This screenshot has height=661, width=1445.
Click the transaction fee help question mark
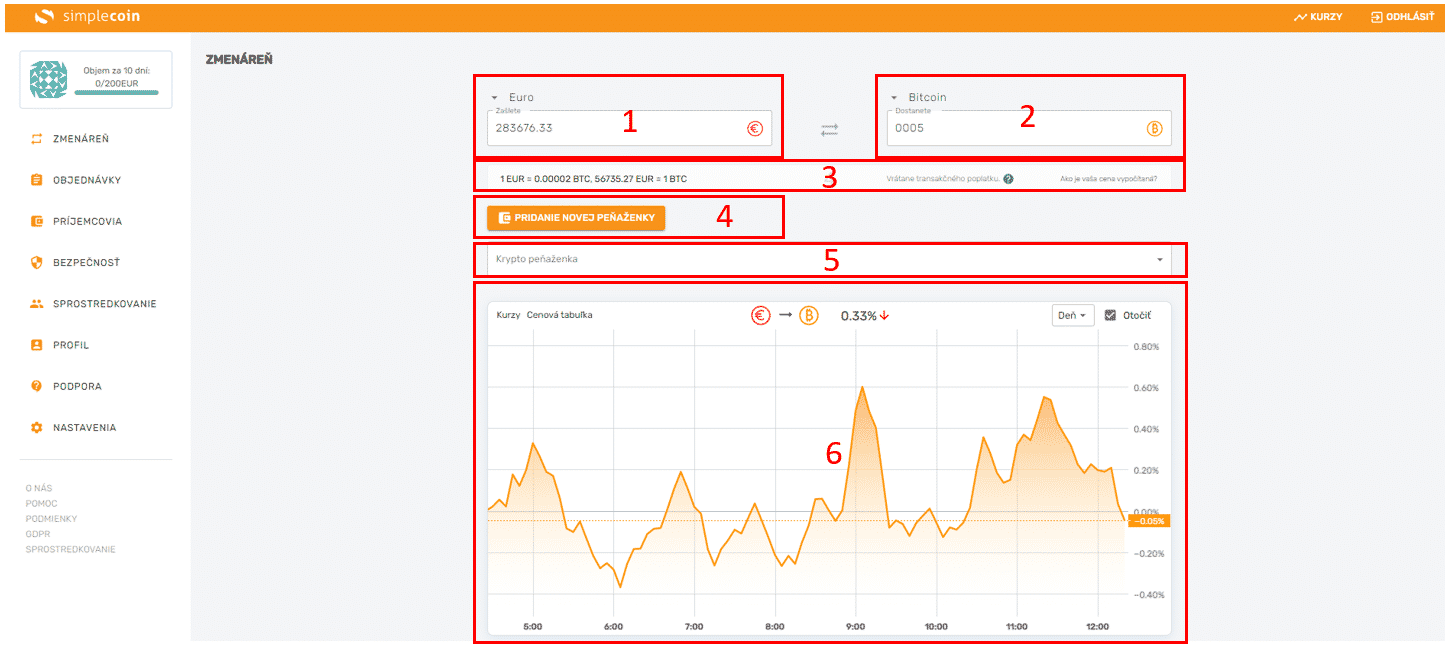click(x=1008, y=179)
